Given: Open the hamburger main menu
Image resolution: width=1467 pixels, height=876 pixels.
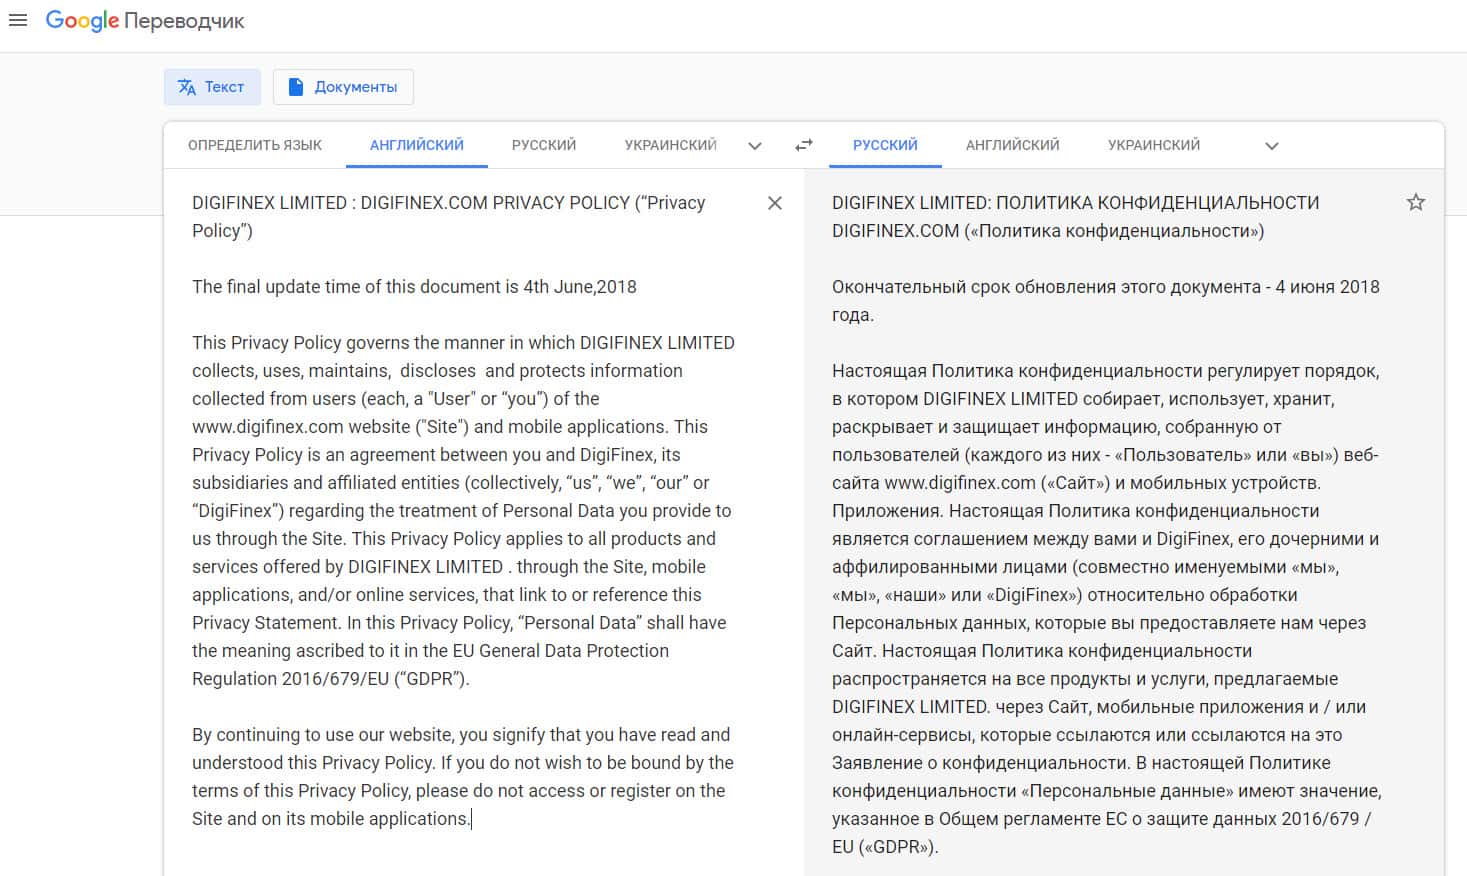Looking at the screenshot, I should 18,20.
